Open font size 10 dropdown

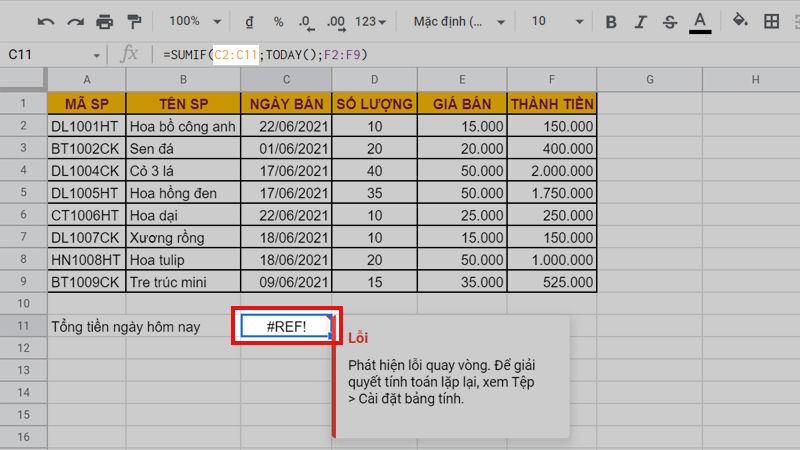(557, 21)
